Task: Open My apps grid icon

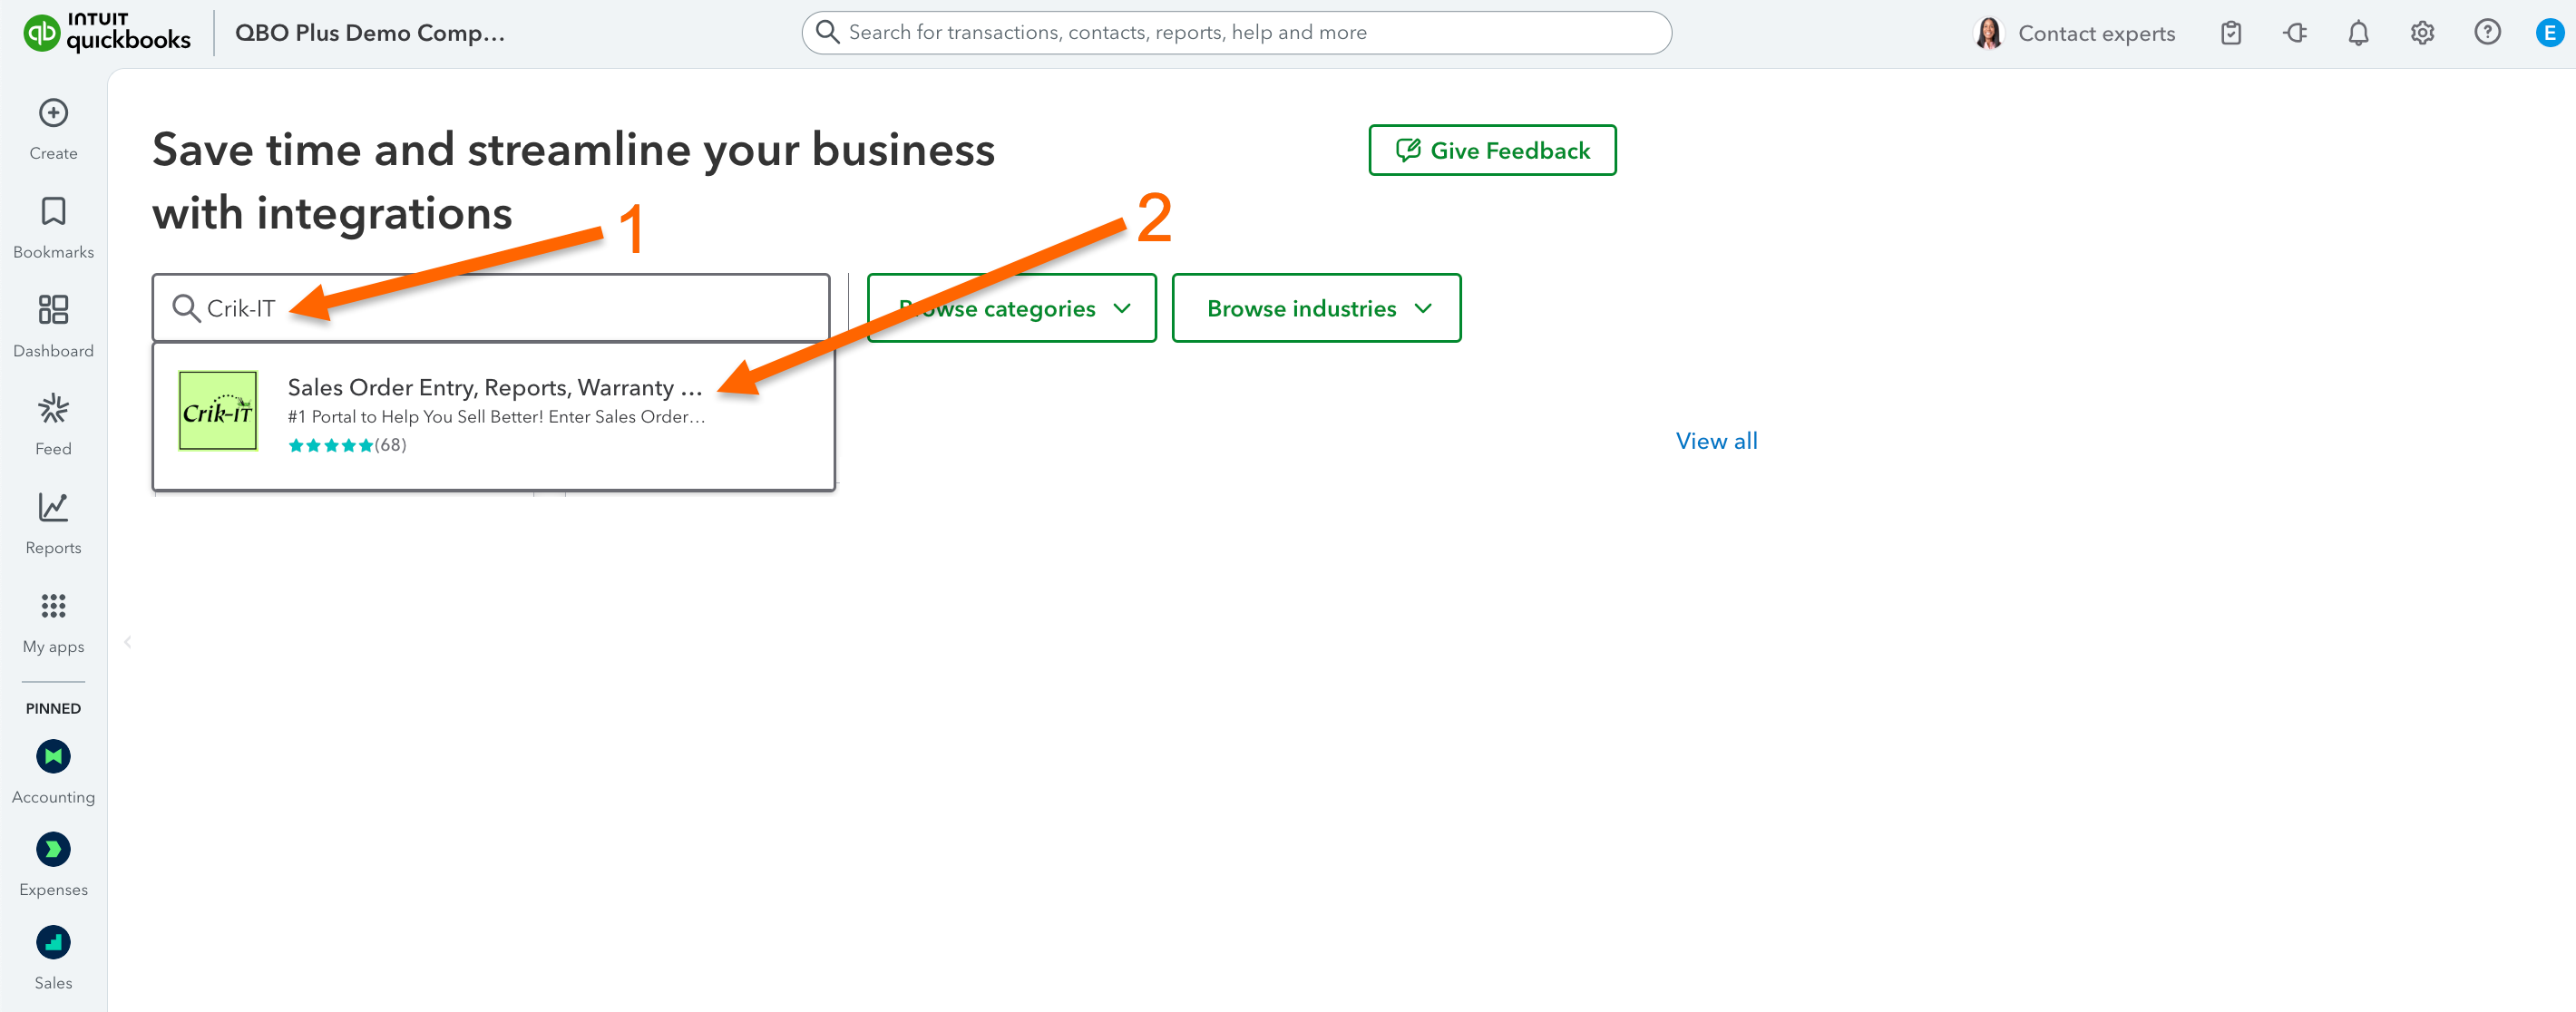Action: [53, 606]
